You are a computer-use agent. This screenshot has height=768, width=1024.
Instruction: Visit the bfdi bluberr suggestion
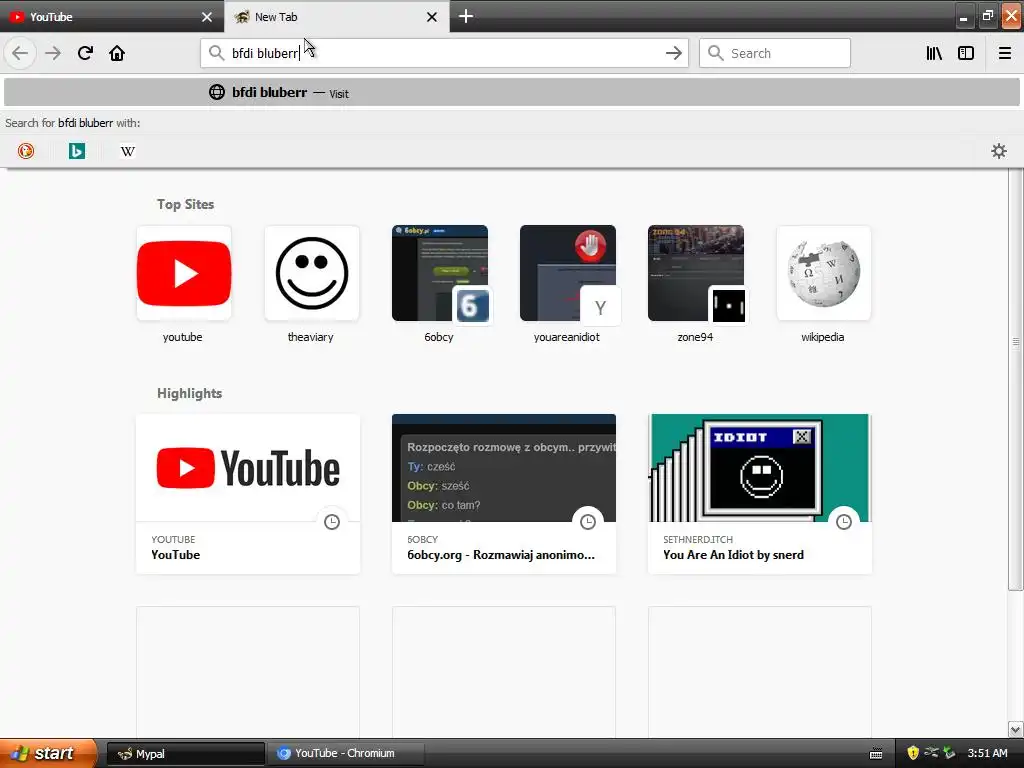[511, 92]
